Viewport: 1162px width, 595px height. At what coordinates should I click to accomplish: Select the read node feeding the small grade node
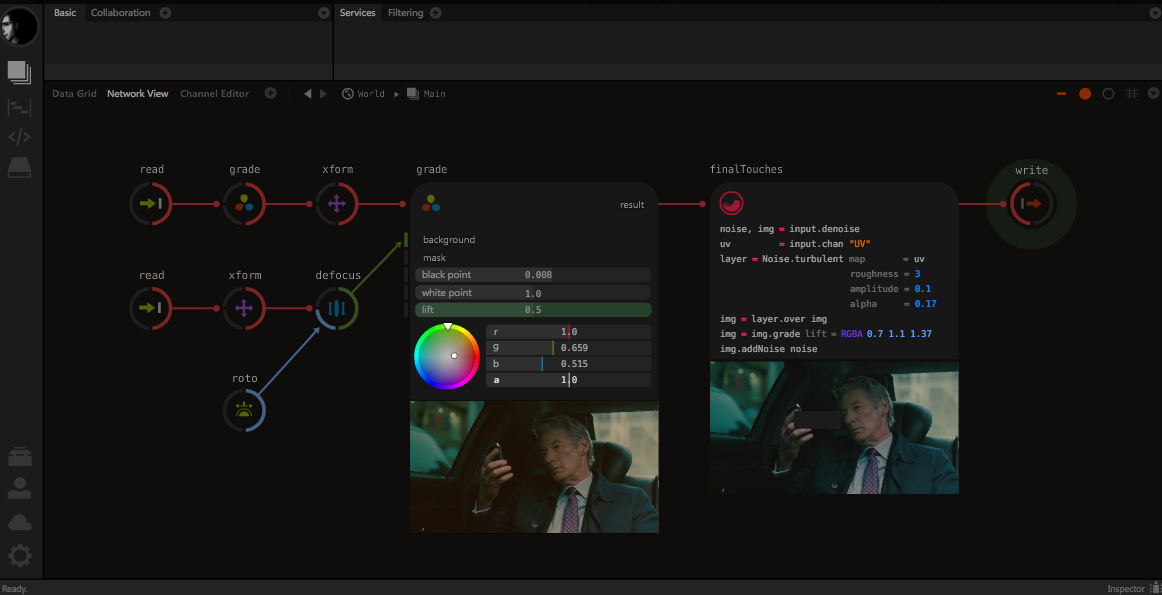[151, 203]
